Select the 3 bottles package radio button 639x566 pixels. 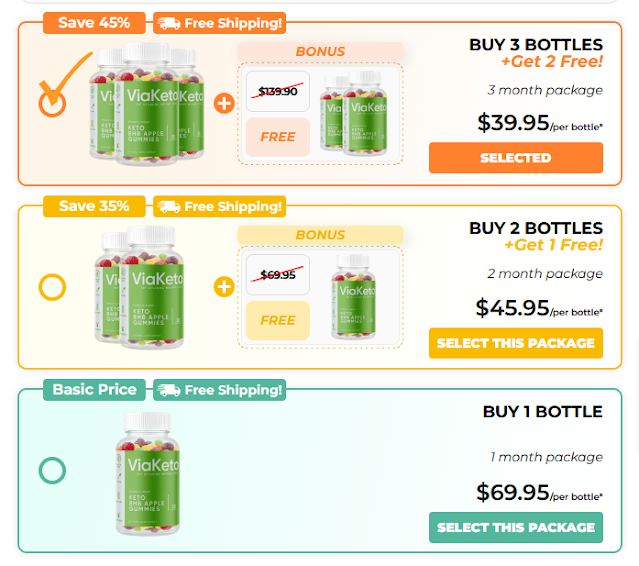pyautogui.click(x=52, y=102)
